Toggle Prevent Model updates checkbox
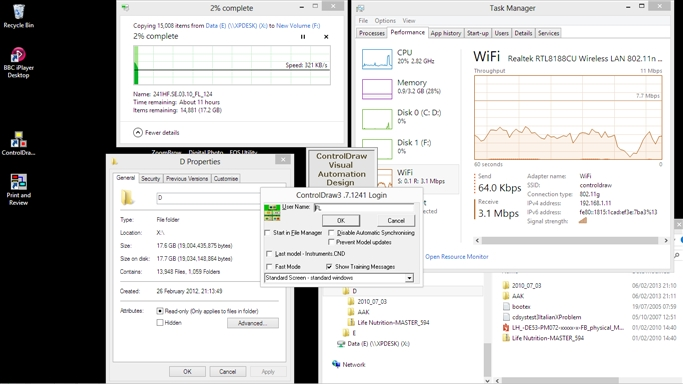The width and height of the screenshot is (683, 384). pos(331,242)
